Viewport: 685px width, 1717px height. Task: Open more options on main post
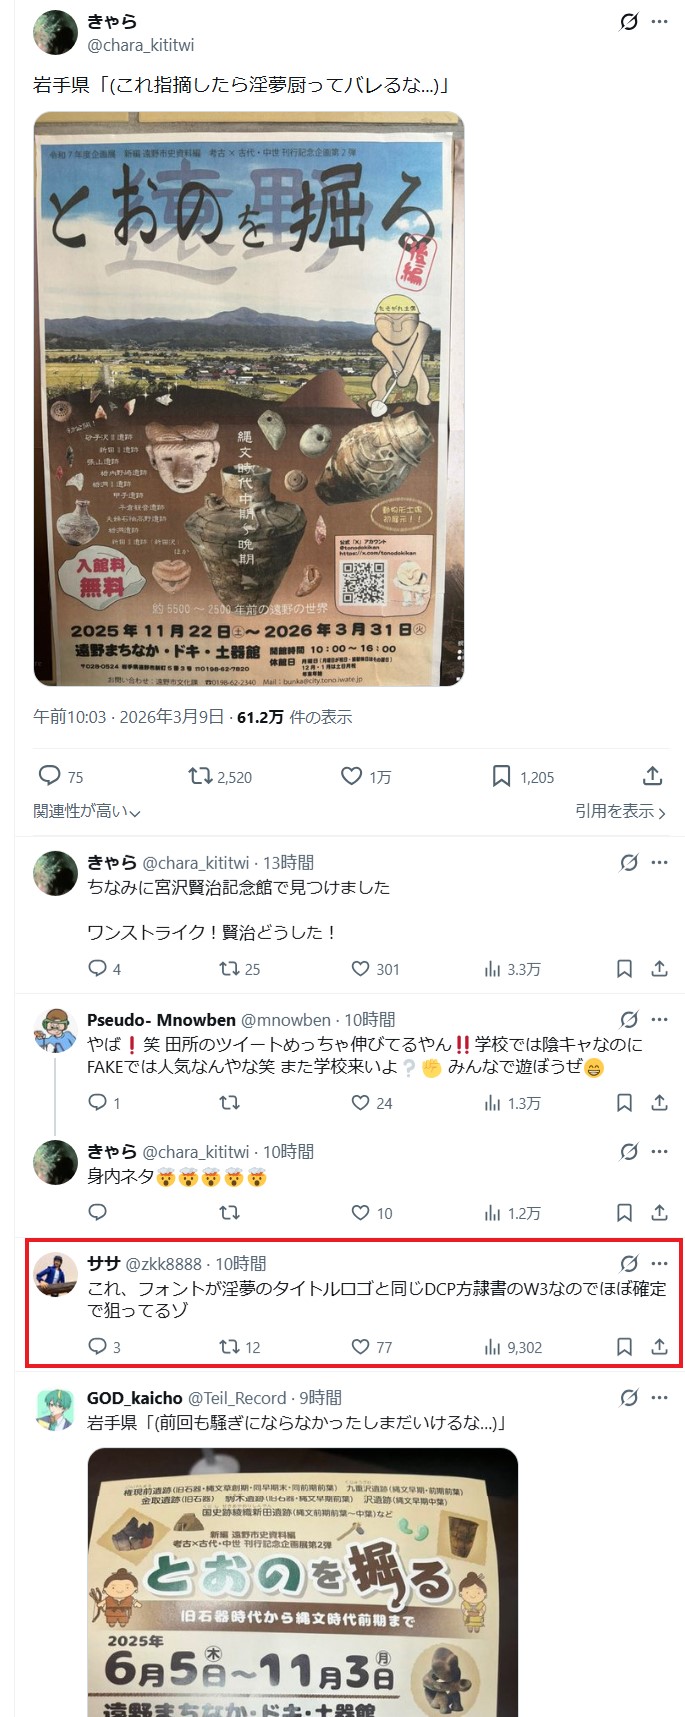tap(659, 22)
